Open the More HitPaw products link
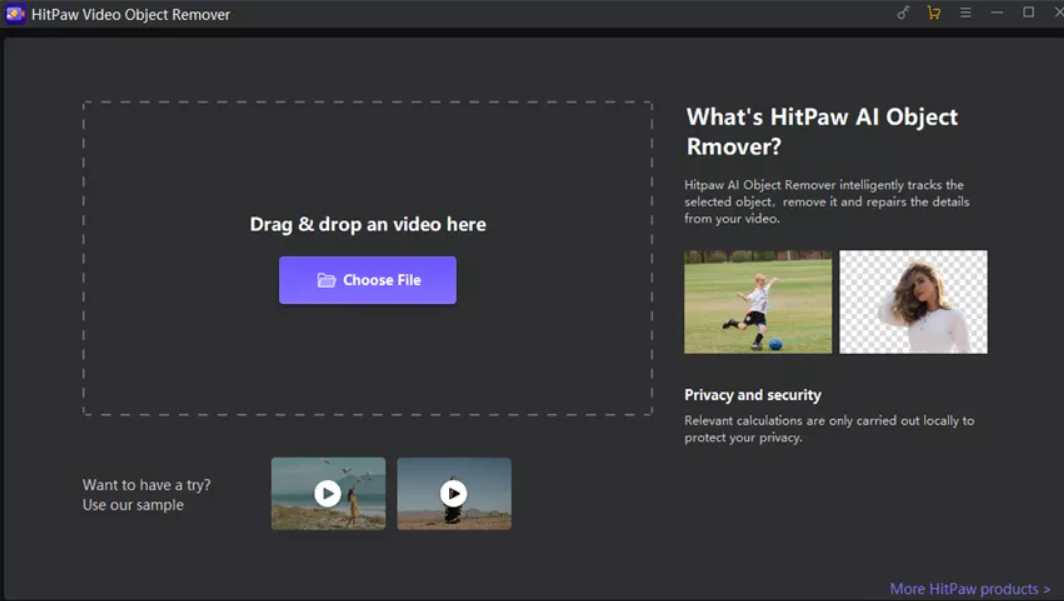The image size is (1064, 601). pos(970,589)
